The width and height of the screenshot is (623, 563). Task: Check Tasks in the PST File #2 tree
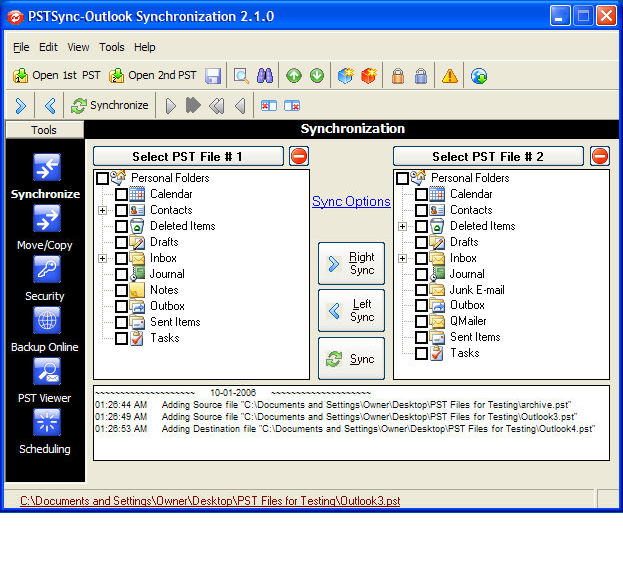(x=421, y=353)
